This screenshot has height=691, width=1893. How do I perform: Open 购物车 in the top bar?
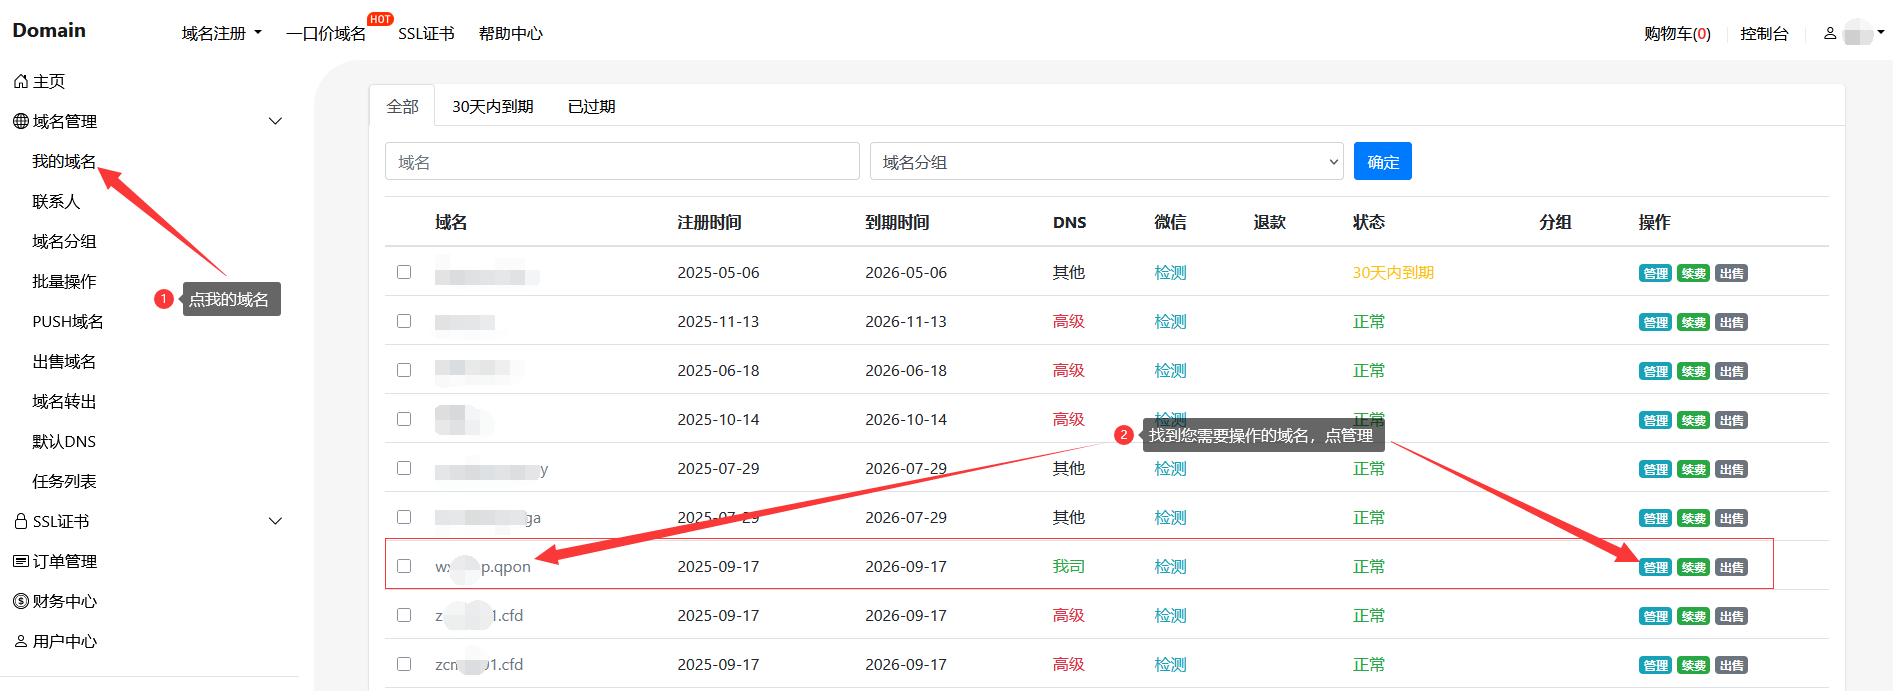pyautogui.click(x=1676, y=34)
